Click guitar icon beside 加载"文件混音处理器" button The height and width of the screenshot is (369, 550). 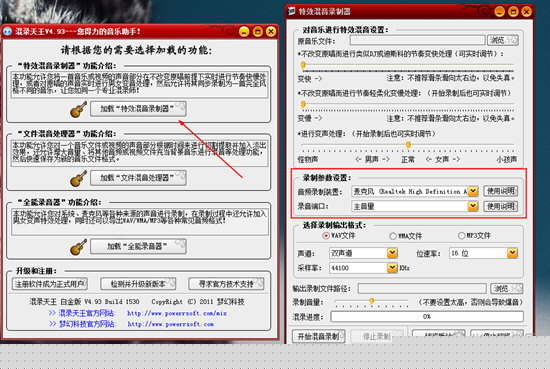point(78,178)
